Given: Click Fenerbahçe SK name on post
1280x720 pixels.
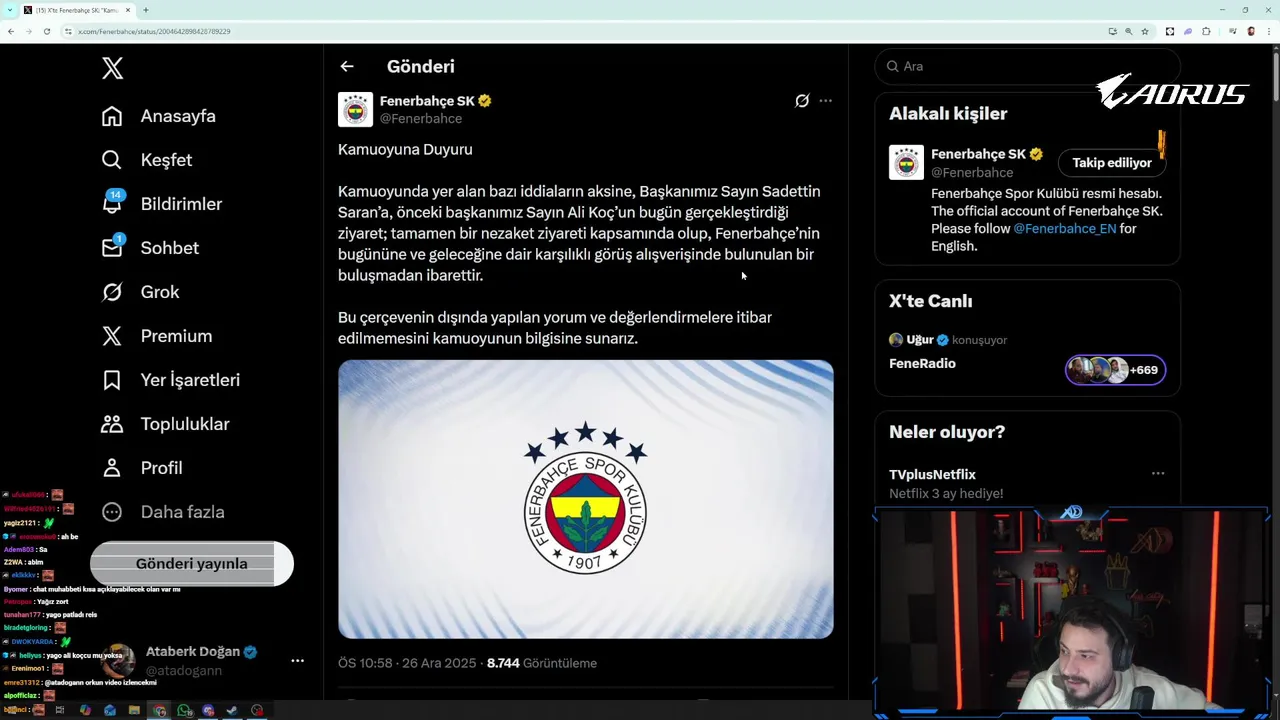Looking at the screenshot, I should [427, 101].
